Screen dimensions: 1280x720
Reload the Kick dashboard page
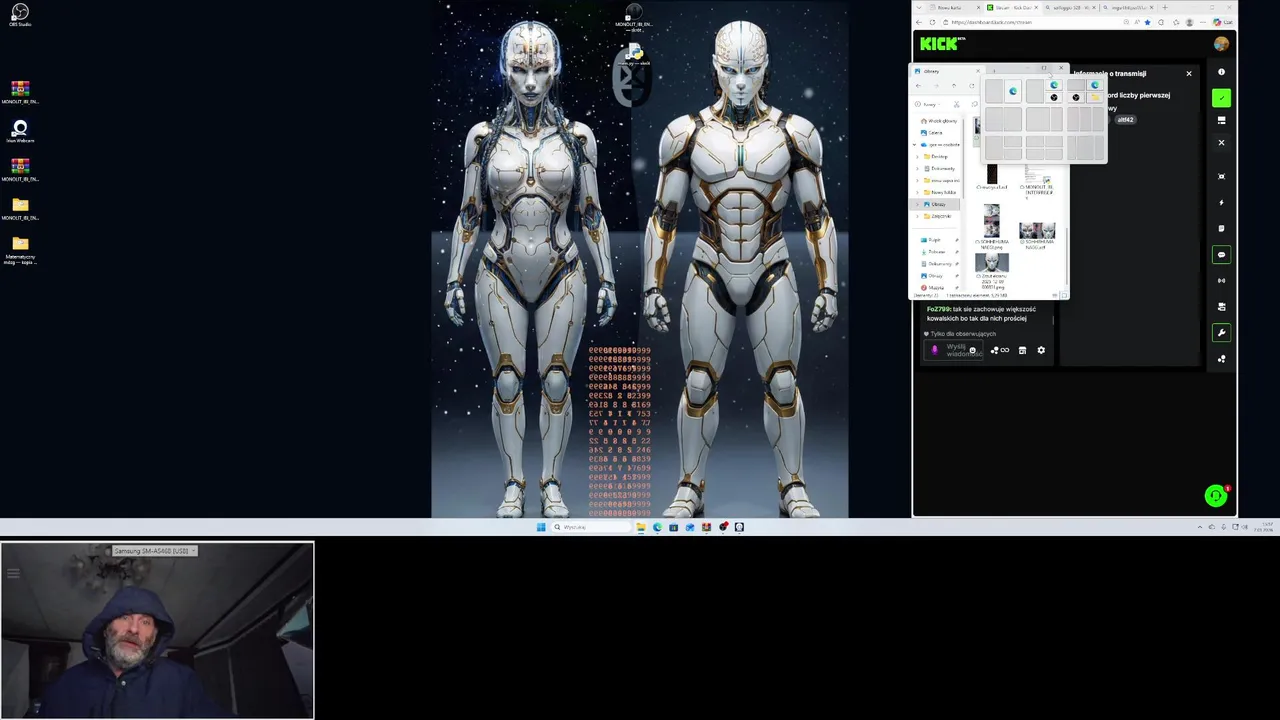coord(933,22)
